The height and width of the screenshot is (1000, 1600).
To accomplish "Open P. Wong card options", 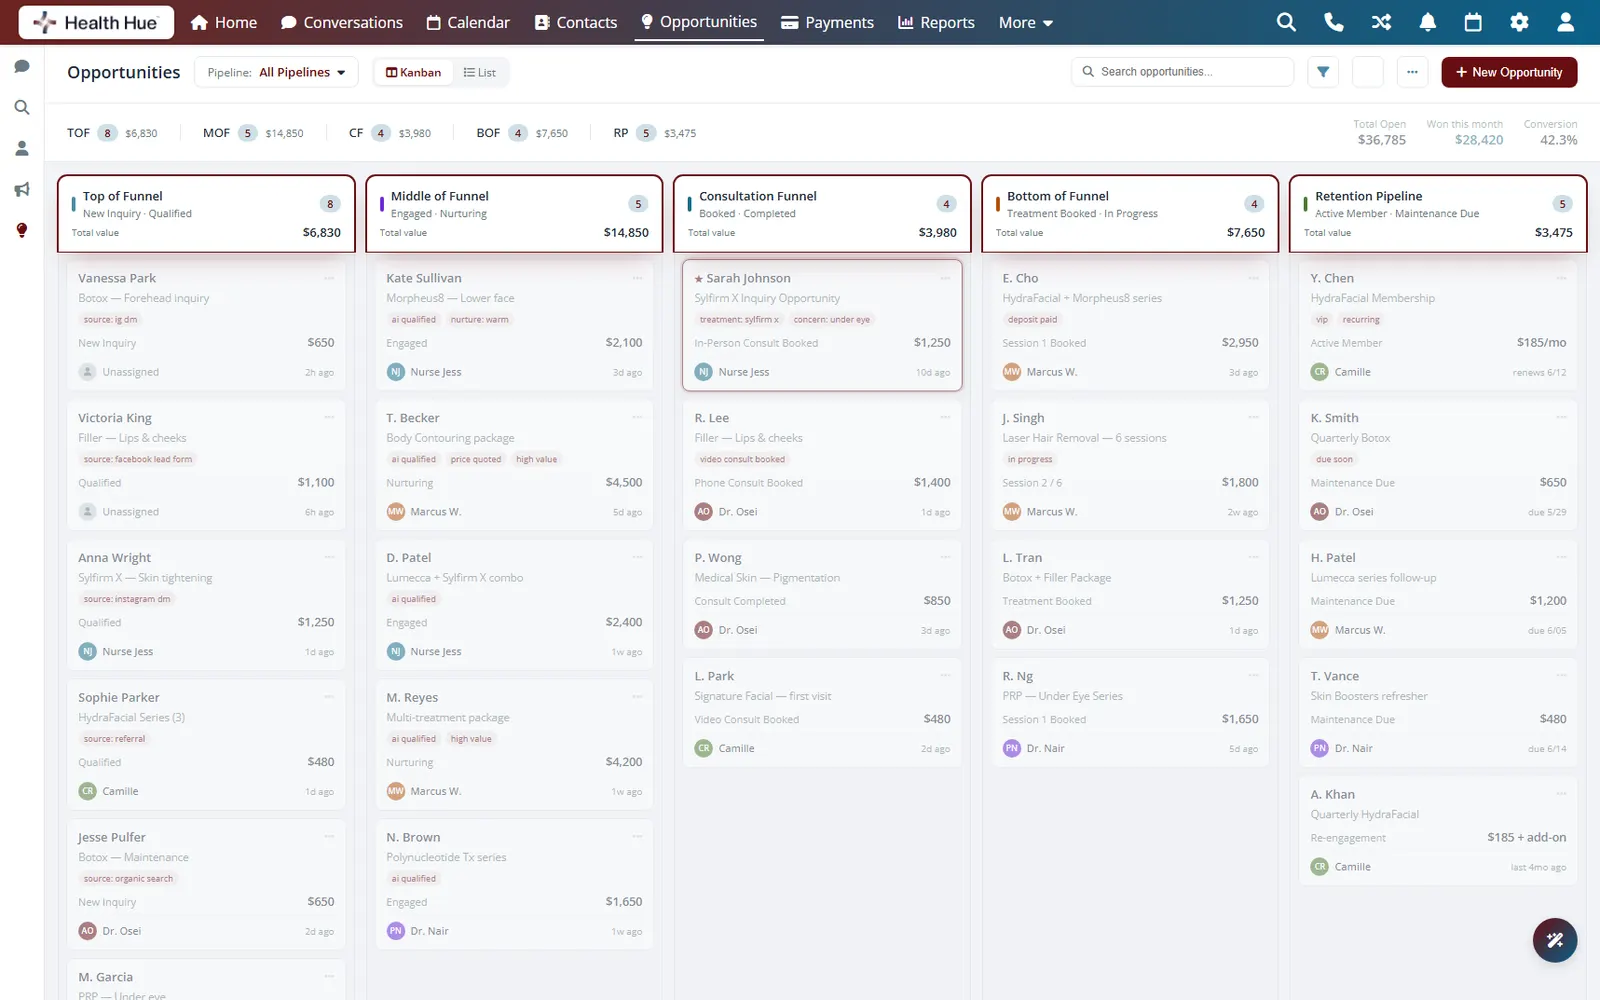I will pos(945,557).
